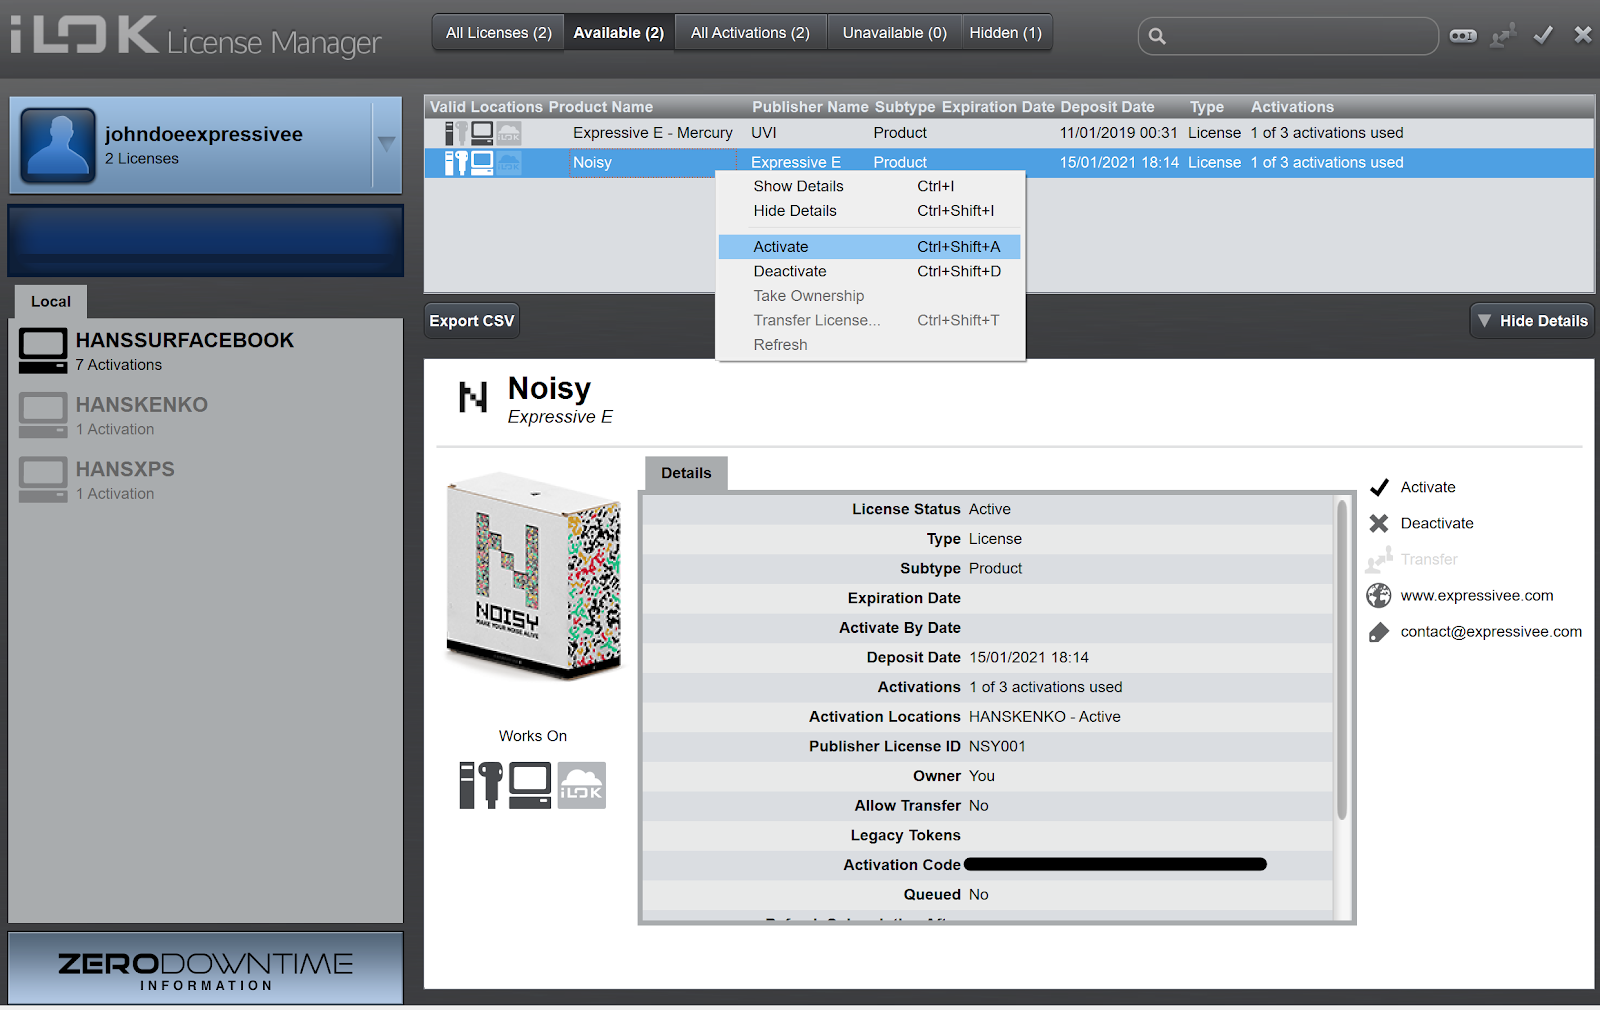Click Activate link in details panel

point(1428,487)
